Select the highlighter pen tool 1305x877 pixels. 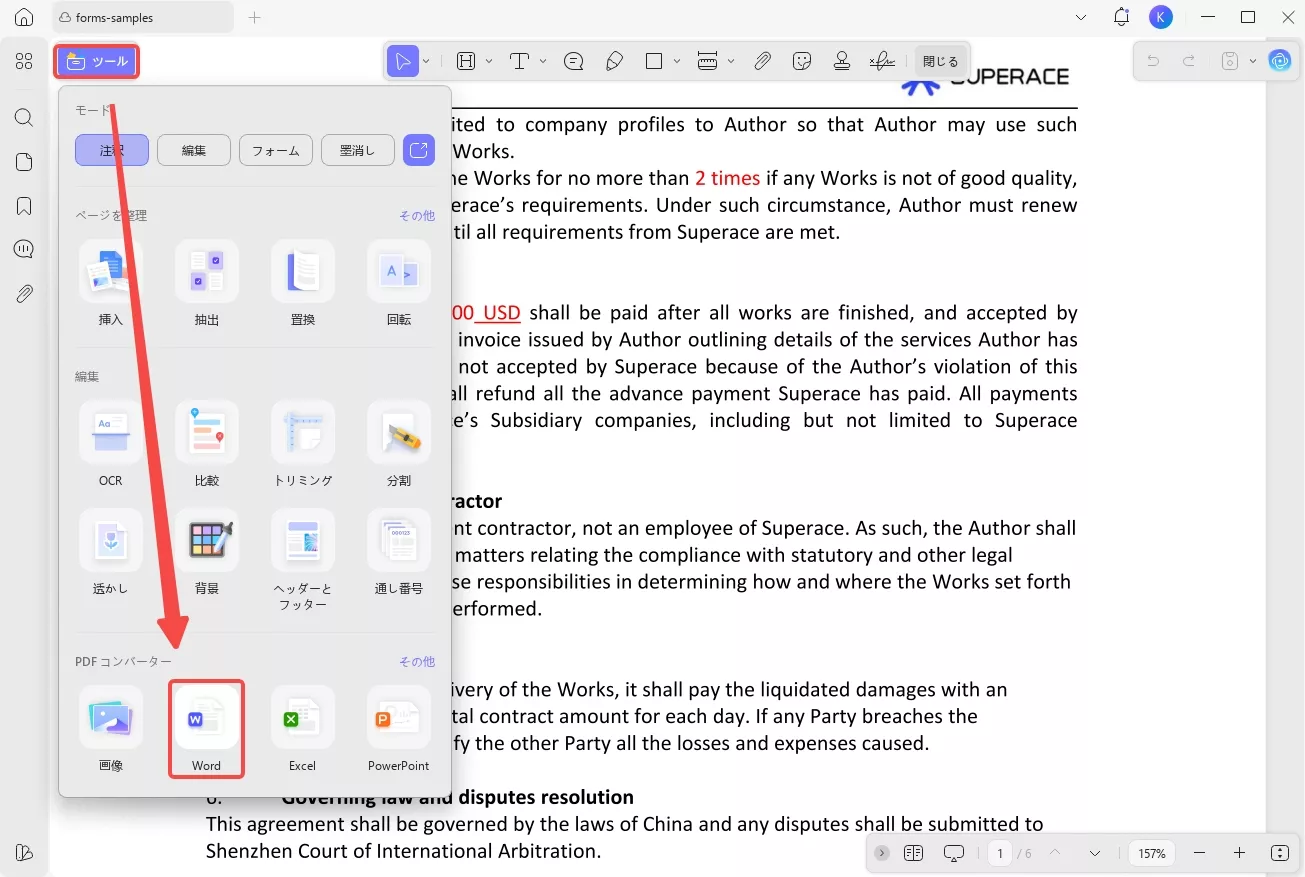click(x=614, y=62)
